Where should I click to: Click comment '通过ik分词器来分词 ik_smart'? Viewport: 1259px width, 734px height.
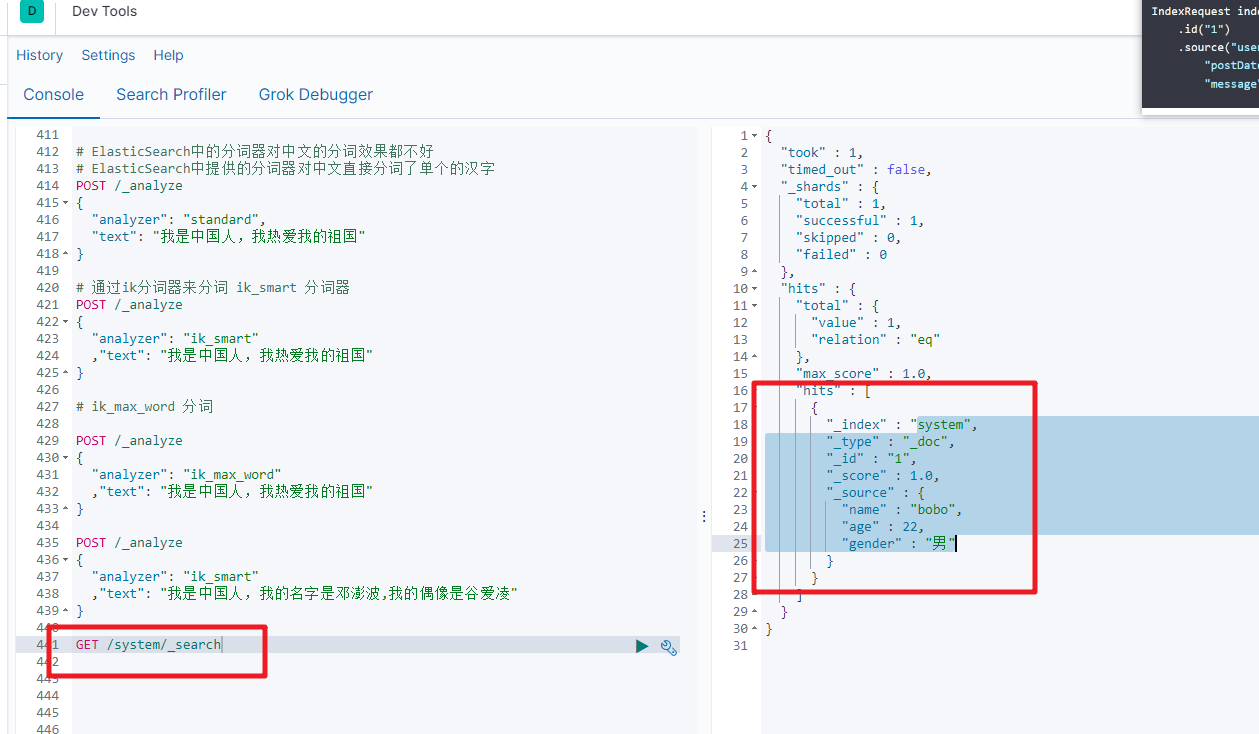pos(213,287)
